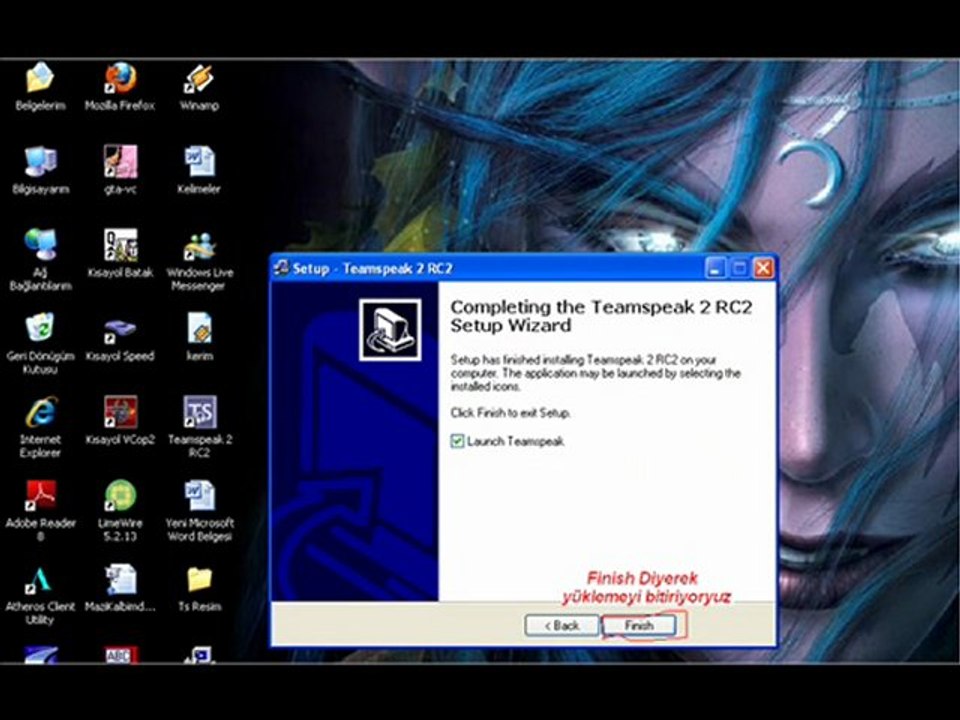Click the Setup - Teamspeak 2 RC2 title
Image resolution: width=960 pixels, height=720 pixels.
372,269
